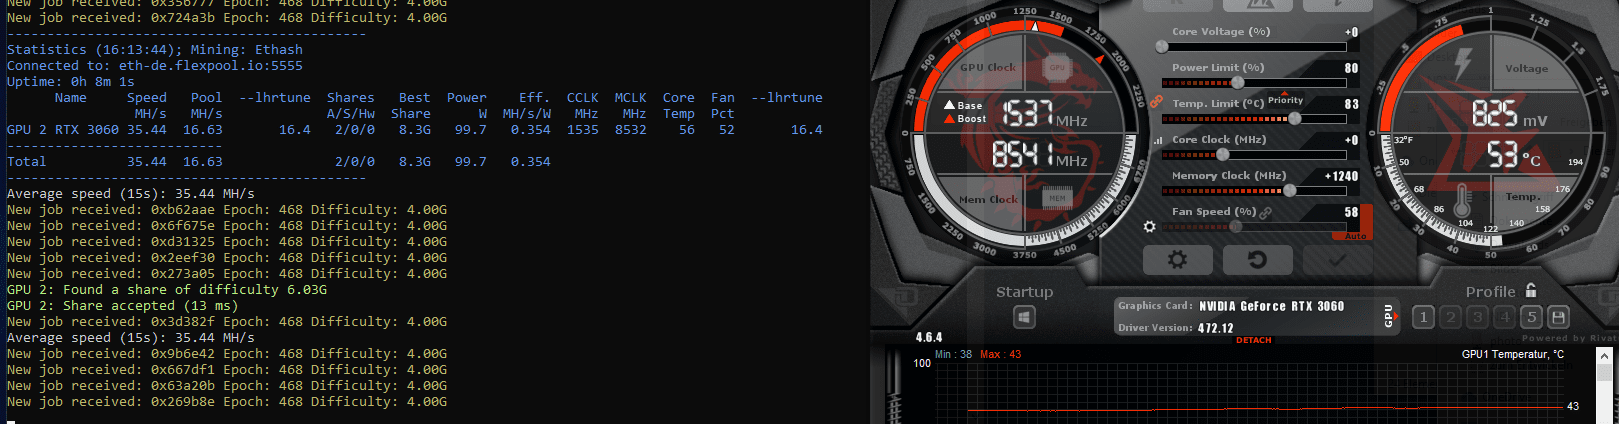This screenshot has height=424, width=1619.
Task: Click the Memory Clock slider handle
Action: click(x=1290, y=190)
